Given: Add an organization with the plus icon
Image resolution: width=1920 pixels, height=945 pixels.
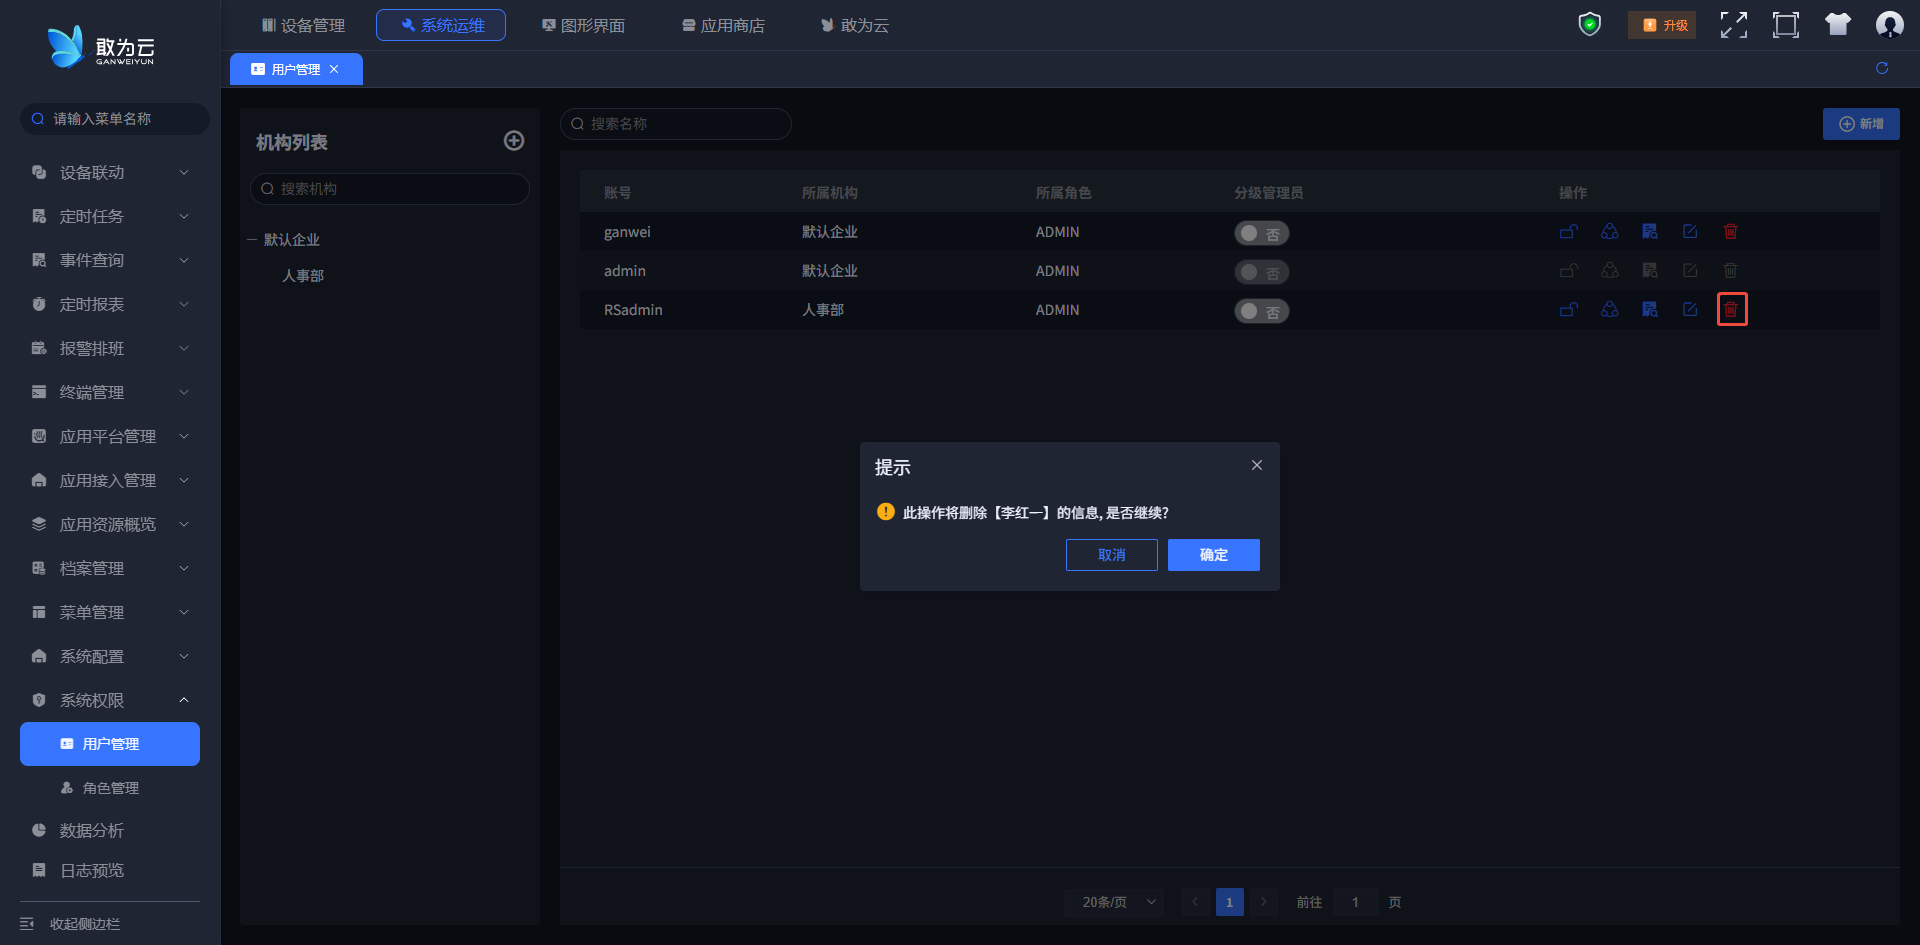Looking at the screenshot, I should coord(514,141).
